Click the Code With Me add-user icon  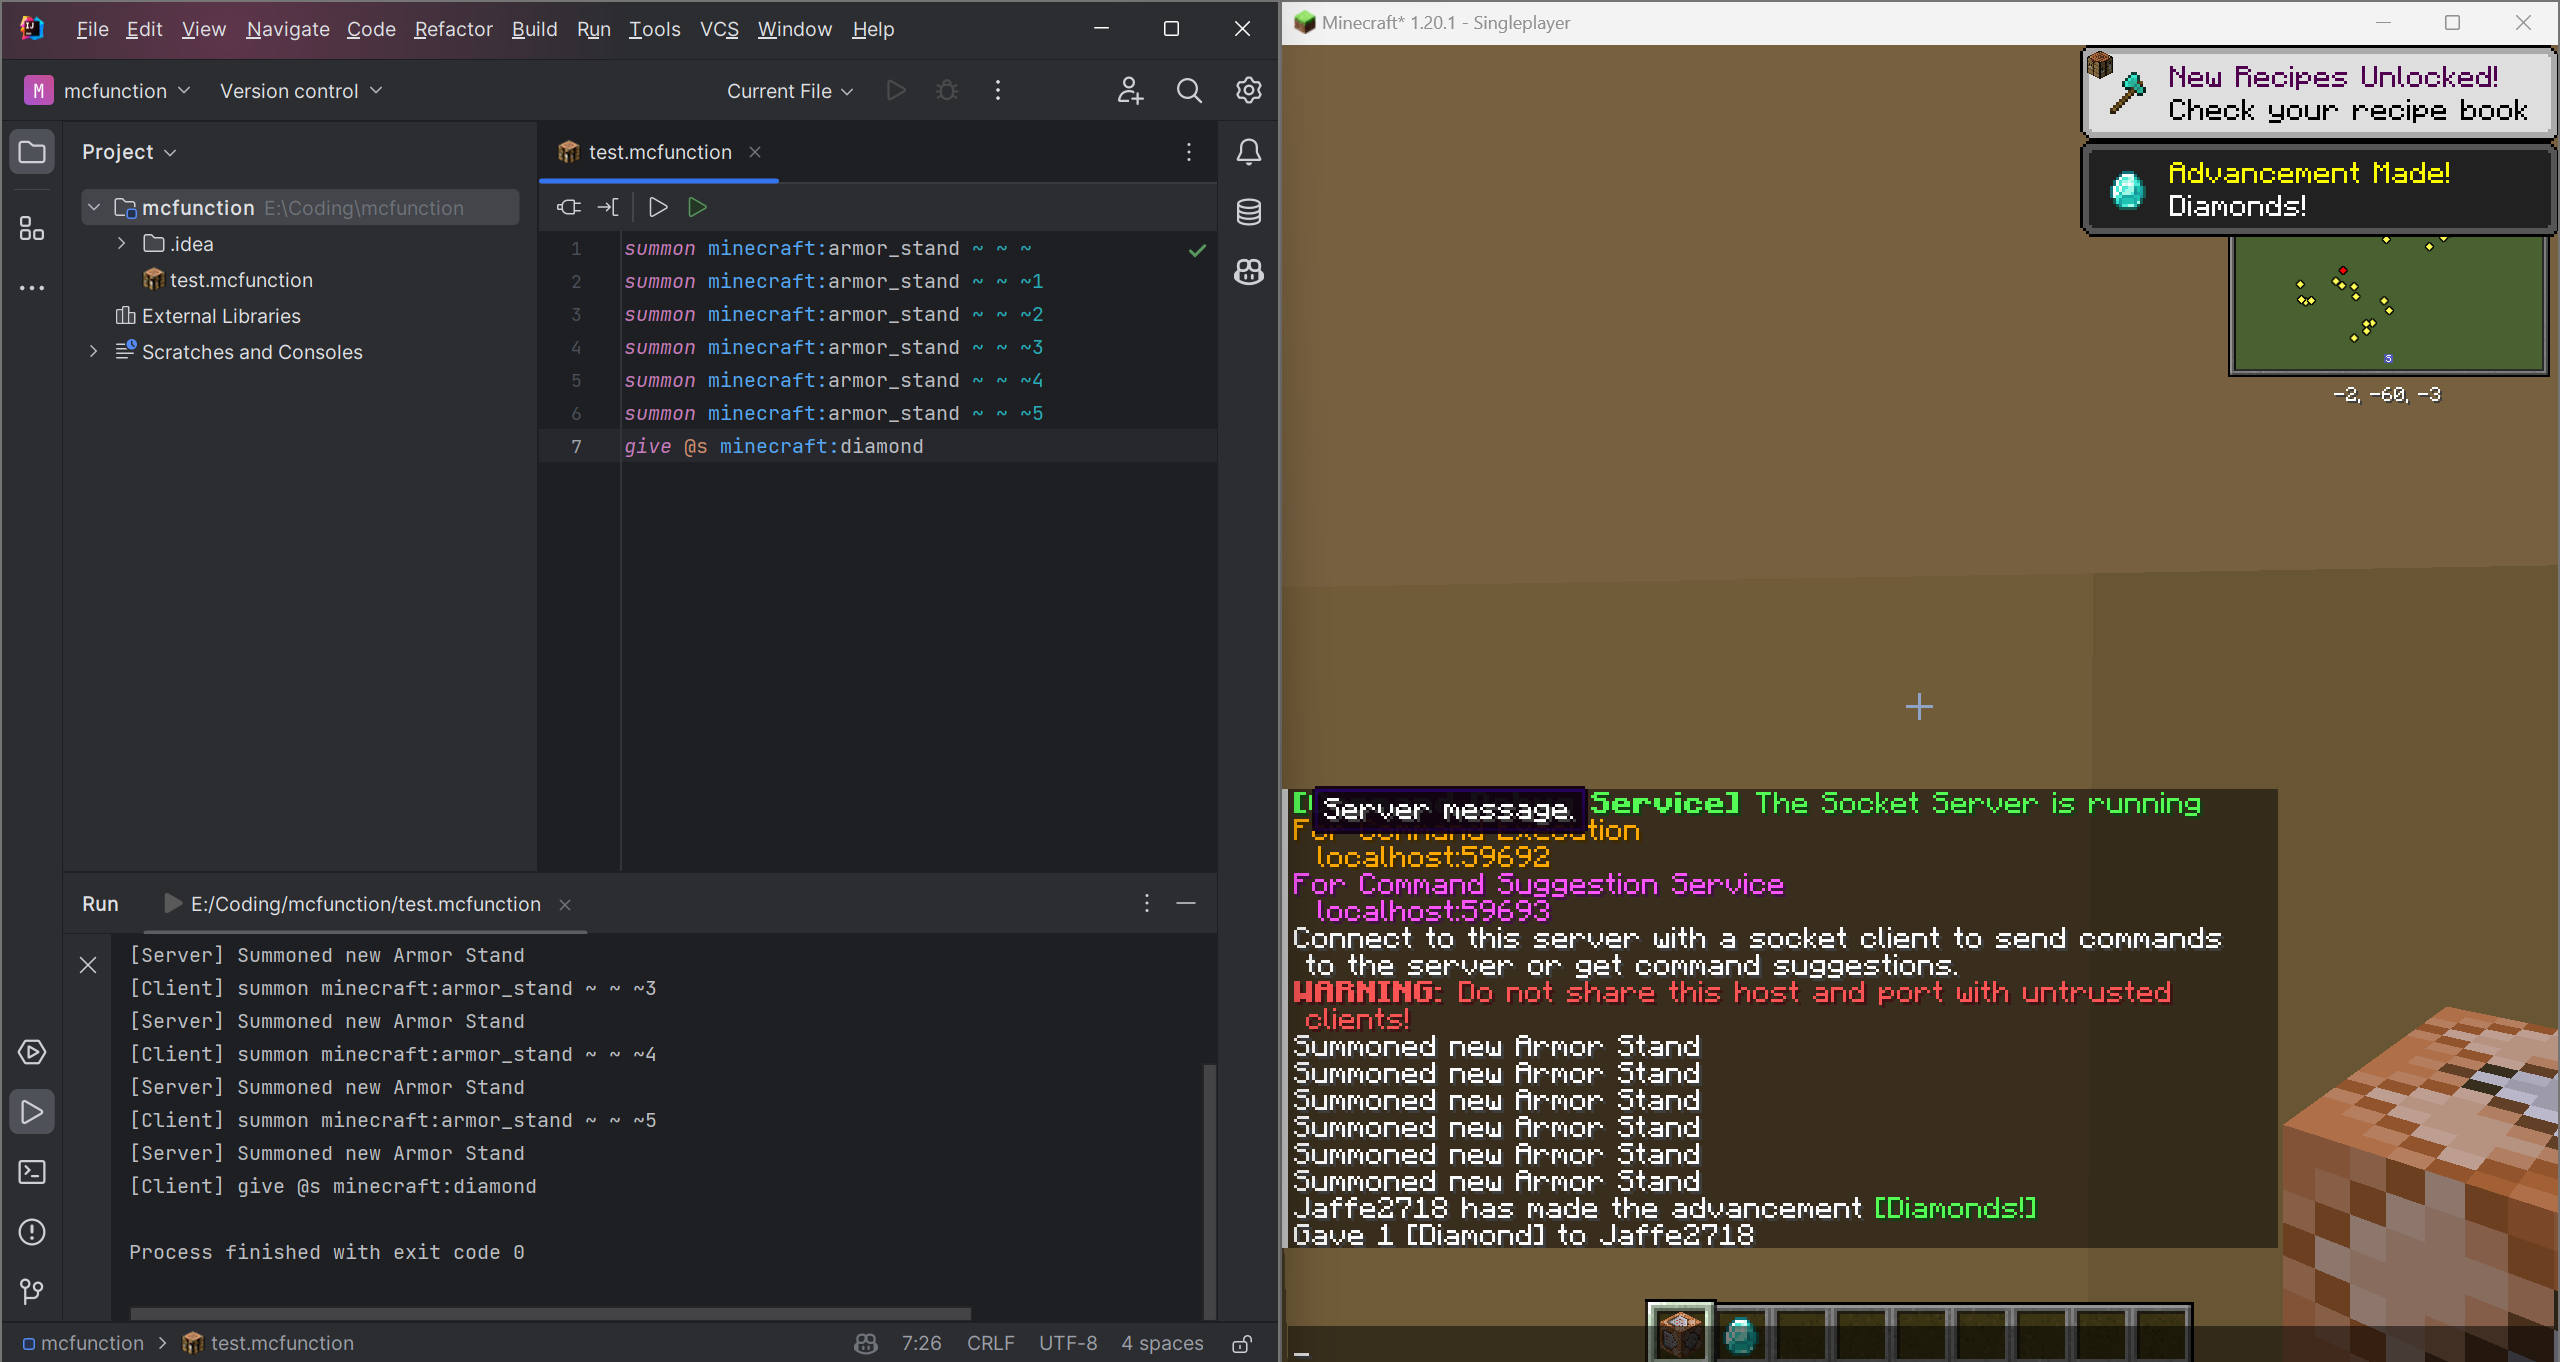[x=1130, y=91]
